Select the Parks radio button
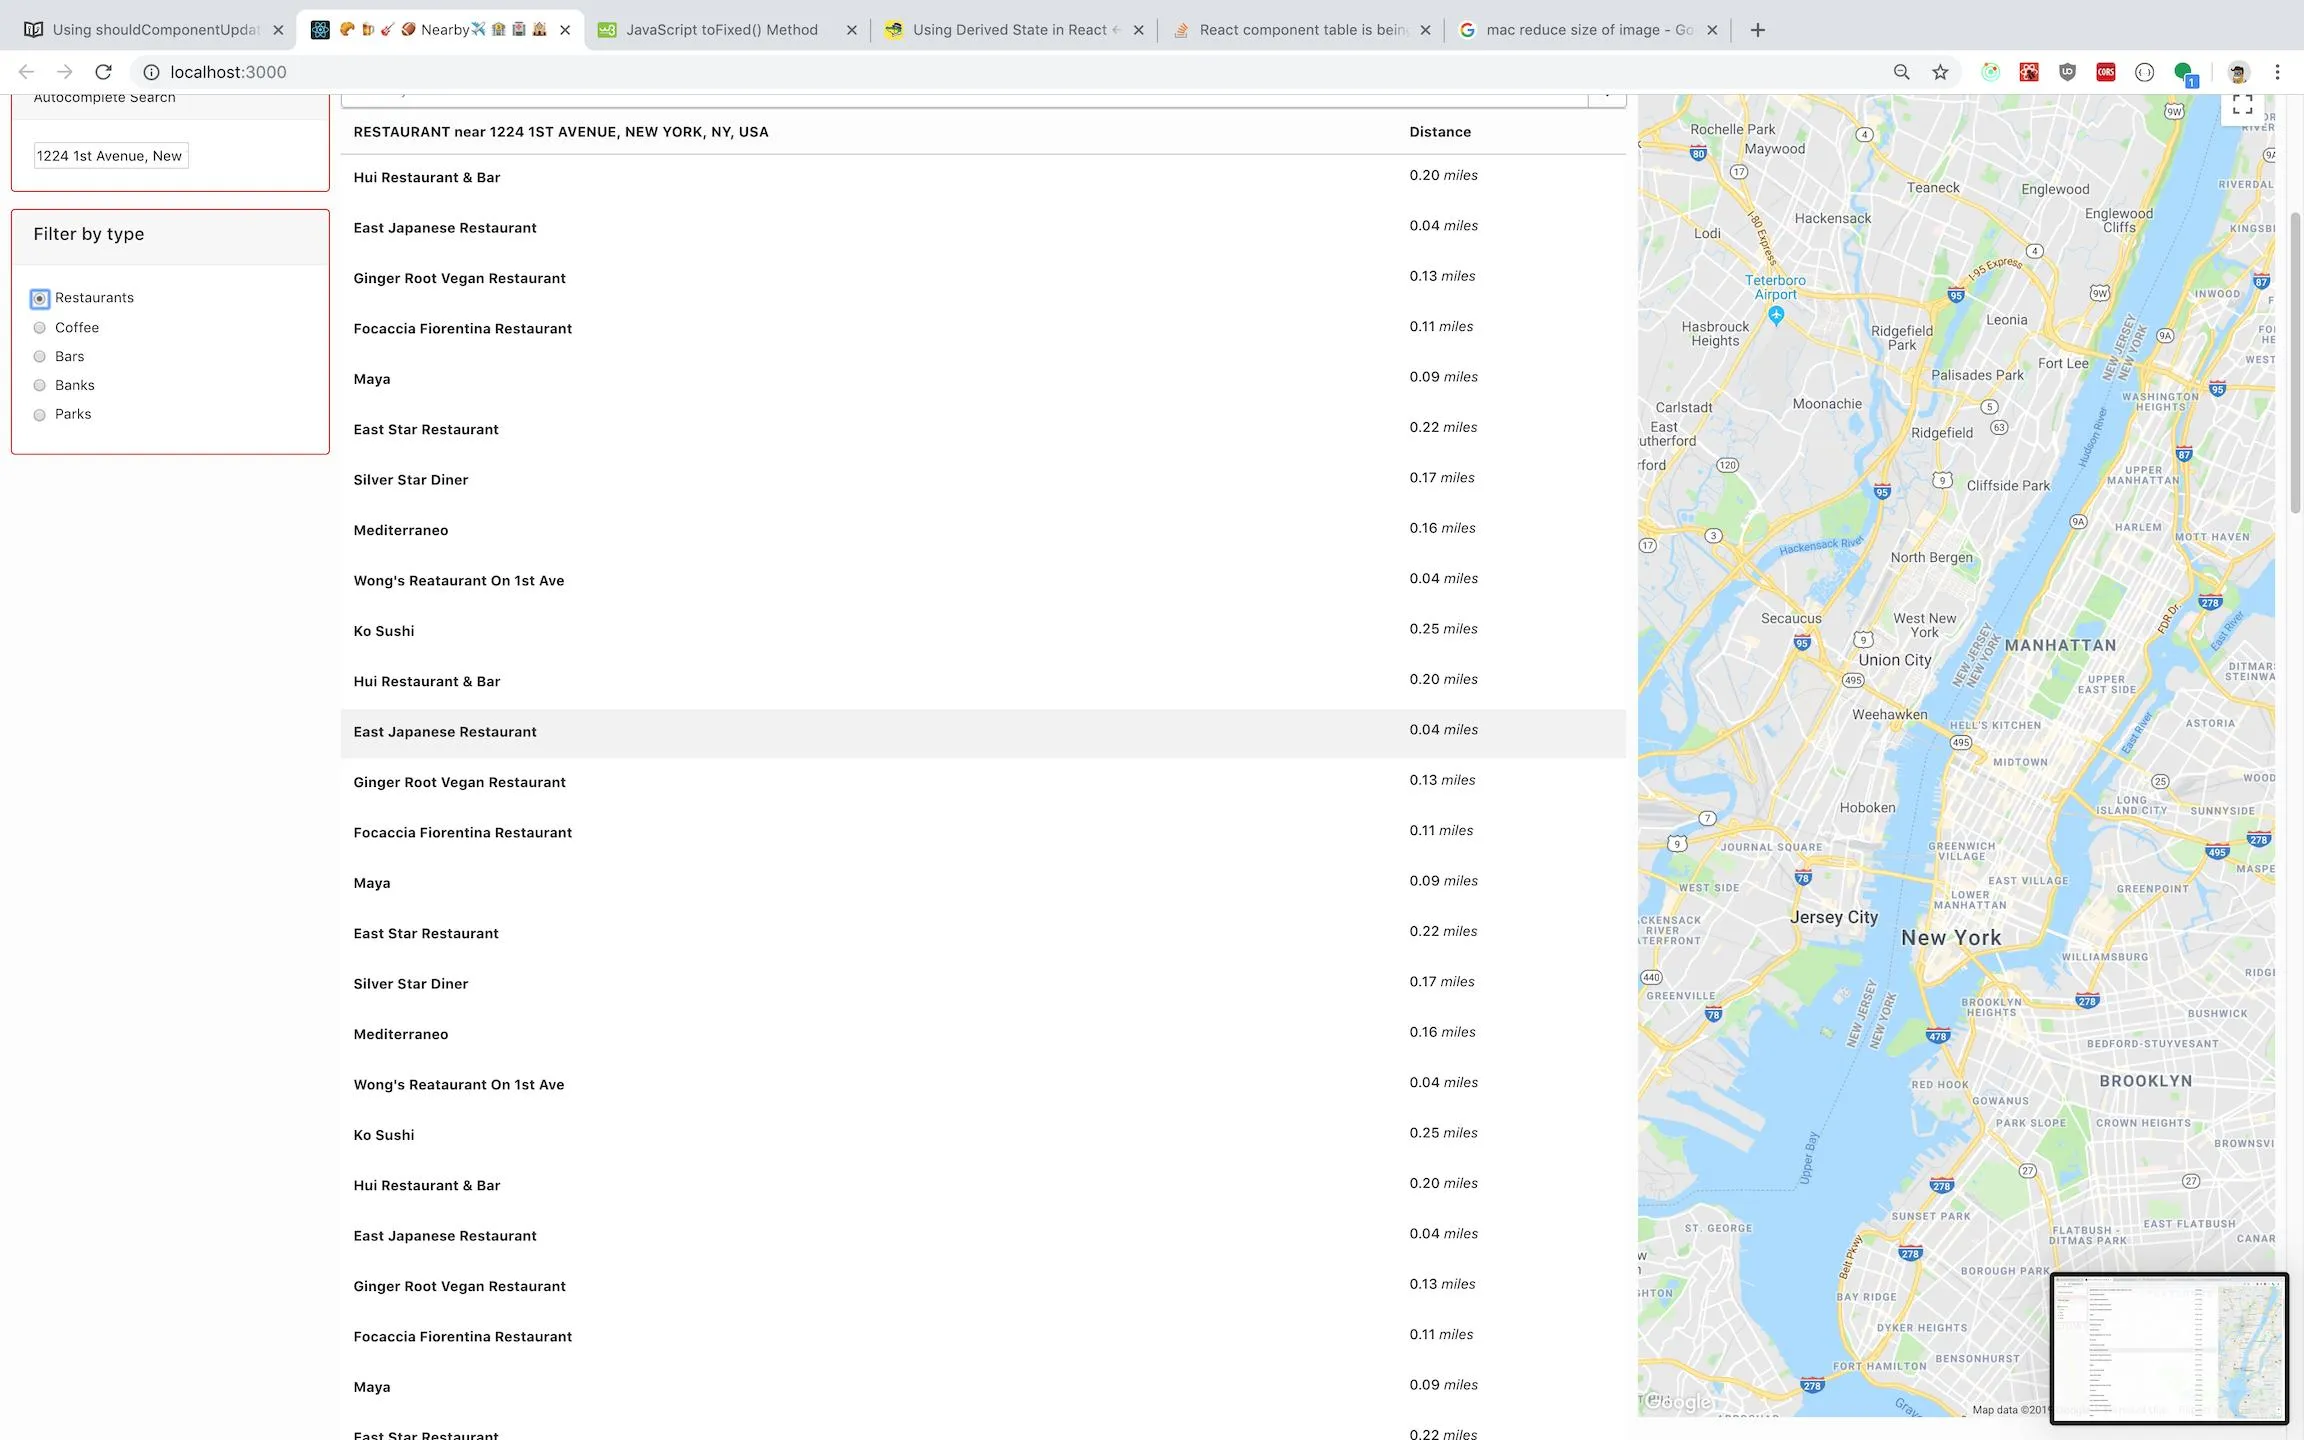This screenshot has height=1440, width=2304. (x=40, y=415)
